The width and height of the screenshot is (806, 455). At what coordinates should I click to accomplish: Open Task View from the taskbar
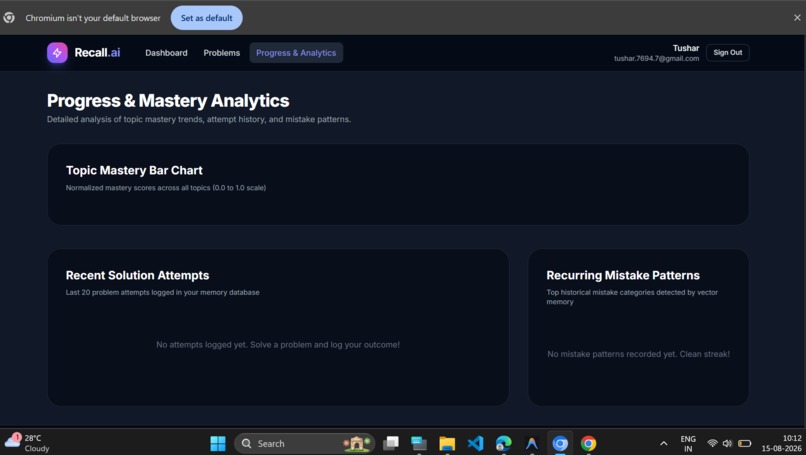point(391,443)
